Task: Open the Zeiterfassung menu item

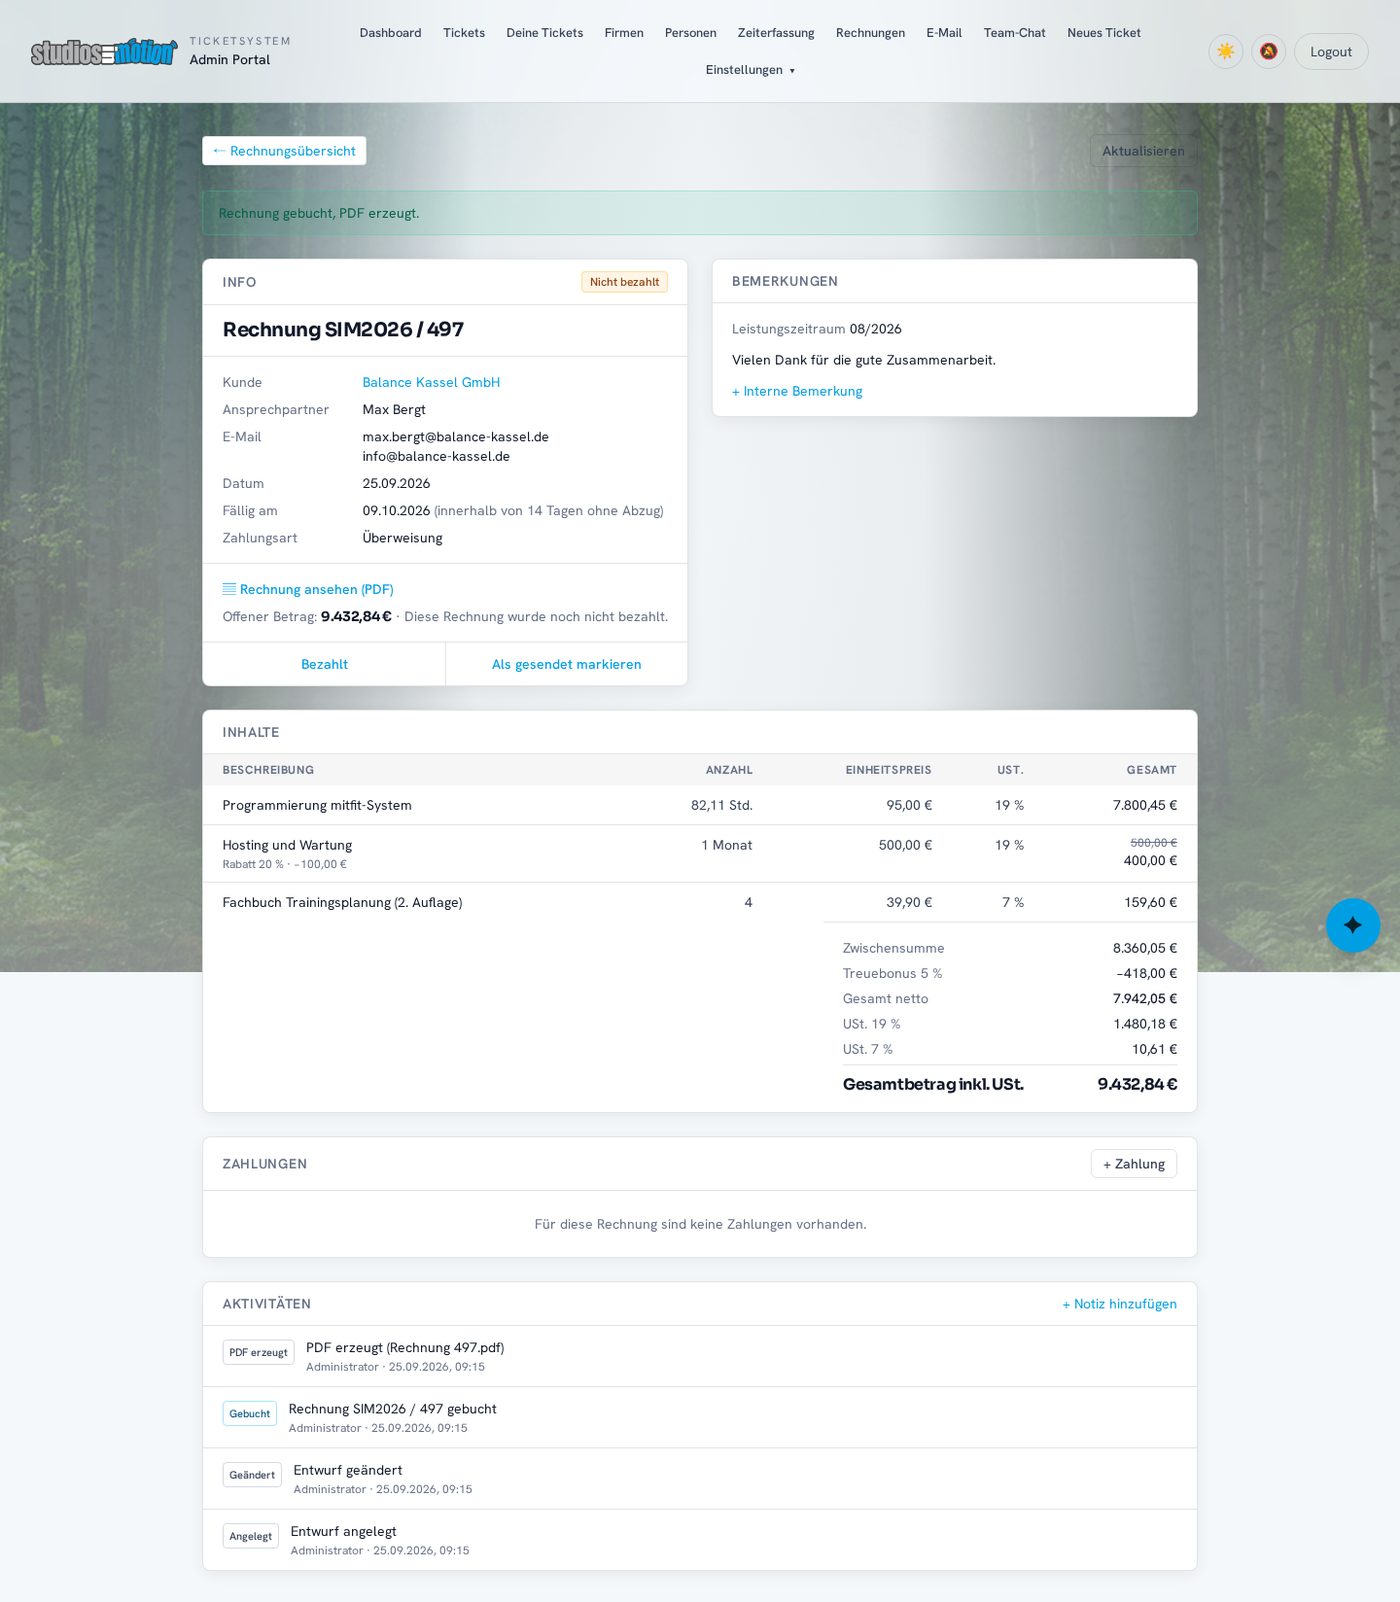Action: 776,33
